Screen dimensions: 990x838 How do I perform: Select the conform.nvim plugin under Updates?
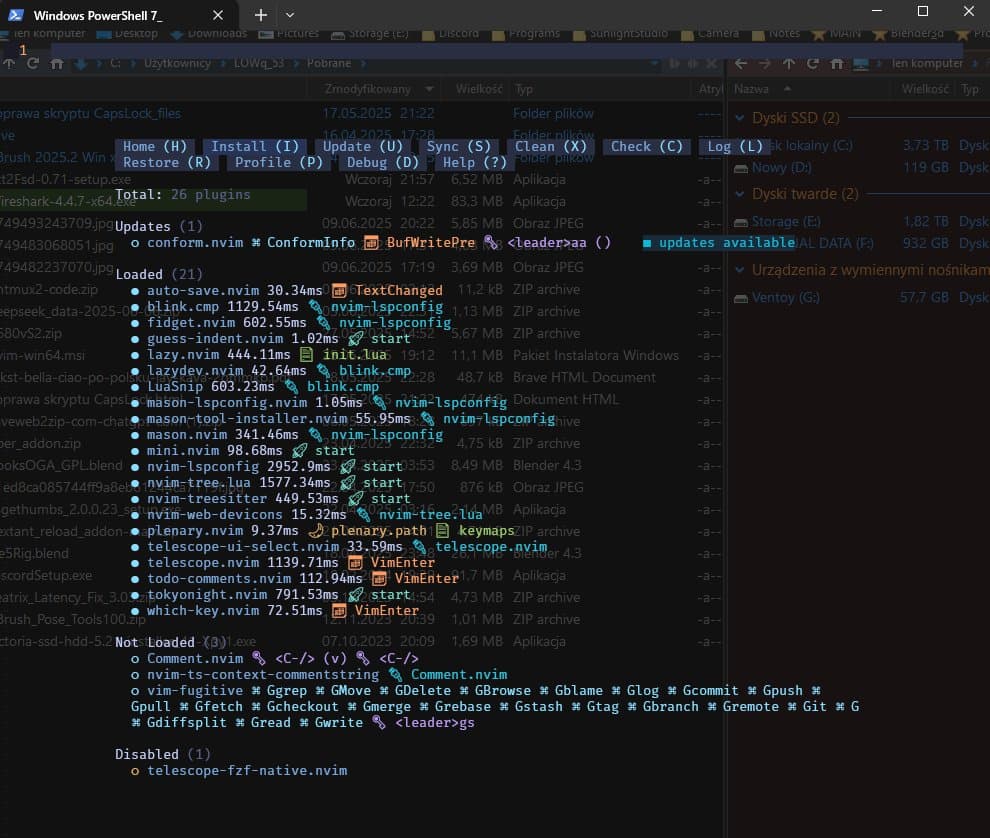click(x=194, y=242)
